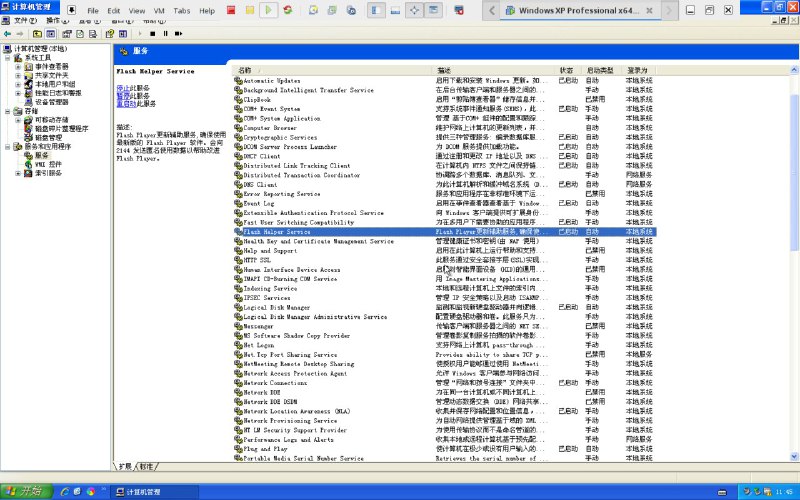Click the unity view icon right of the full screen icon
The width and height of the screenshot is (800, 500).
pyautogui.click(x=433, y=10)
